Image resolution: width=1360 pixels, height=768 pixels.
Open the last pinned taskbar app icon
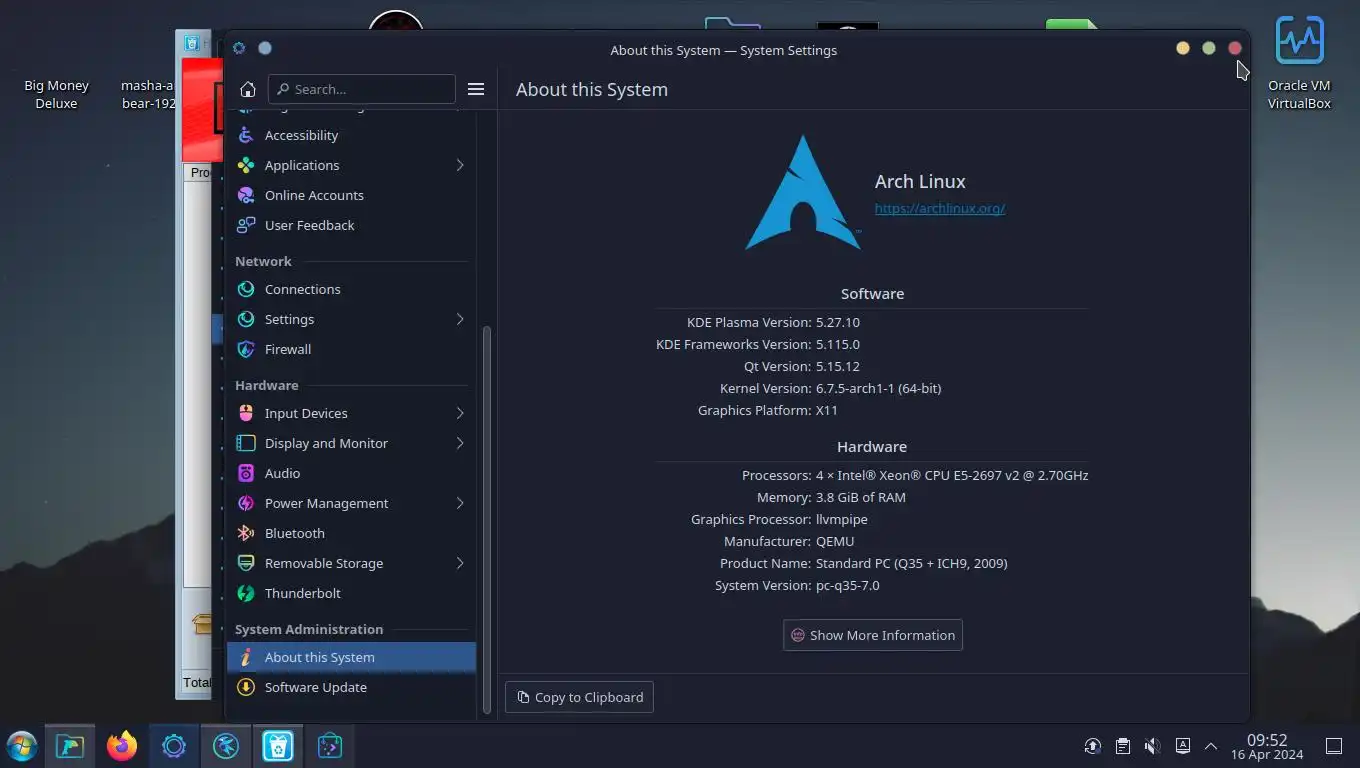330,746
